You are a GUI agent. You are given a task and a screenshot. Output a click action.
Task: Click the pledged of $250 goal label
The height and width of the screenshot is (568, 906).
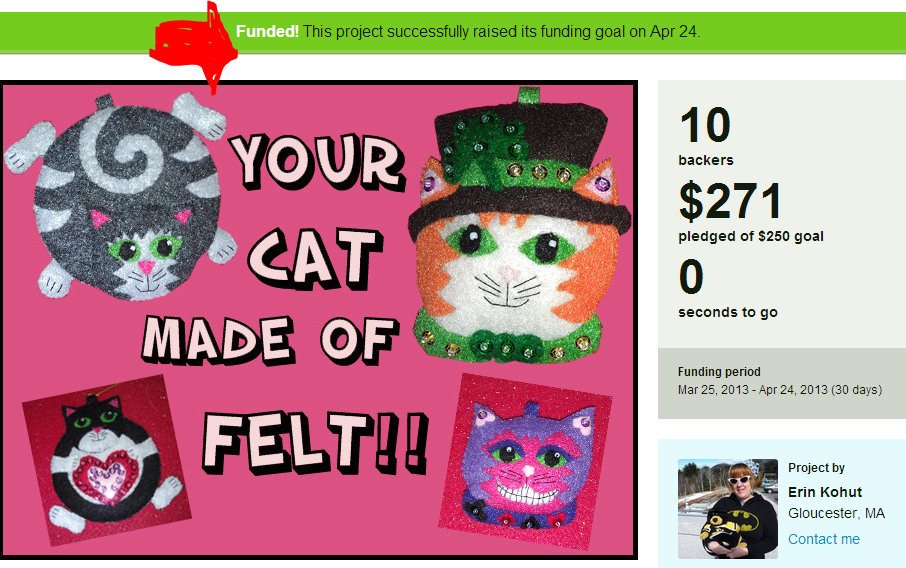751,236
